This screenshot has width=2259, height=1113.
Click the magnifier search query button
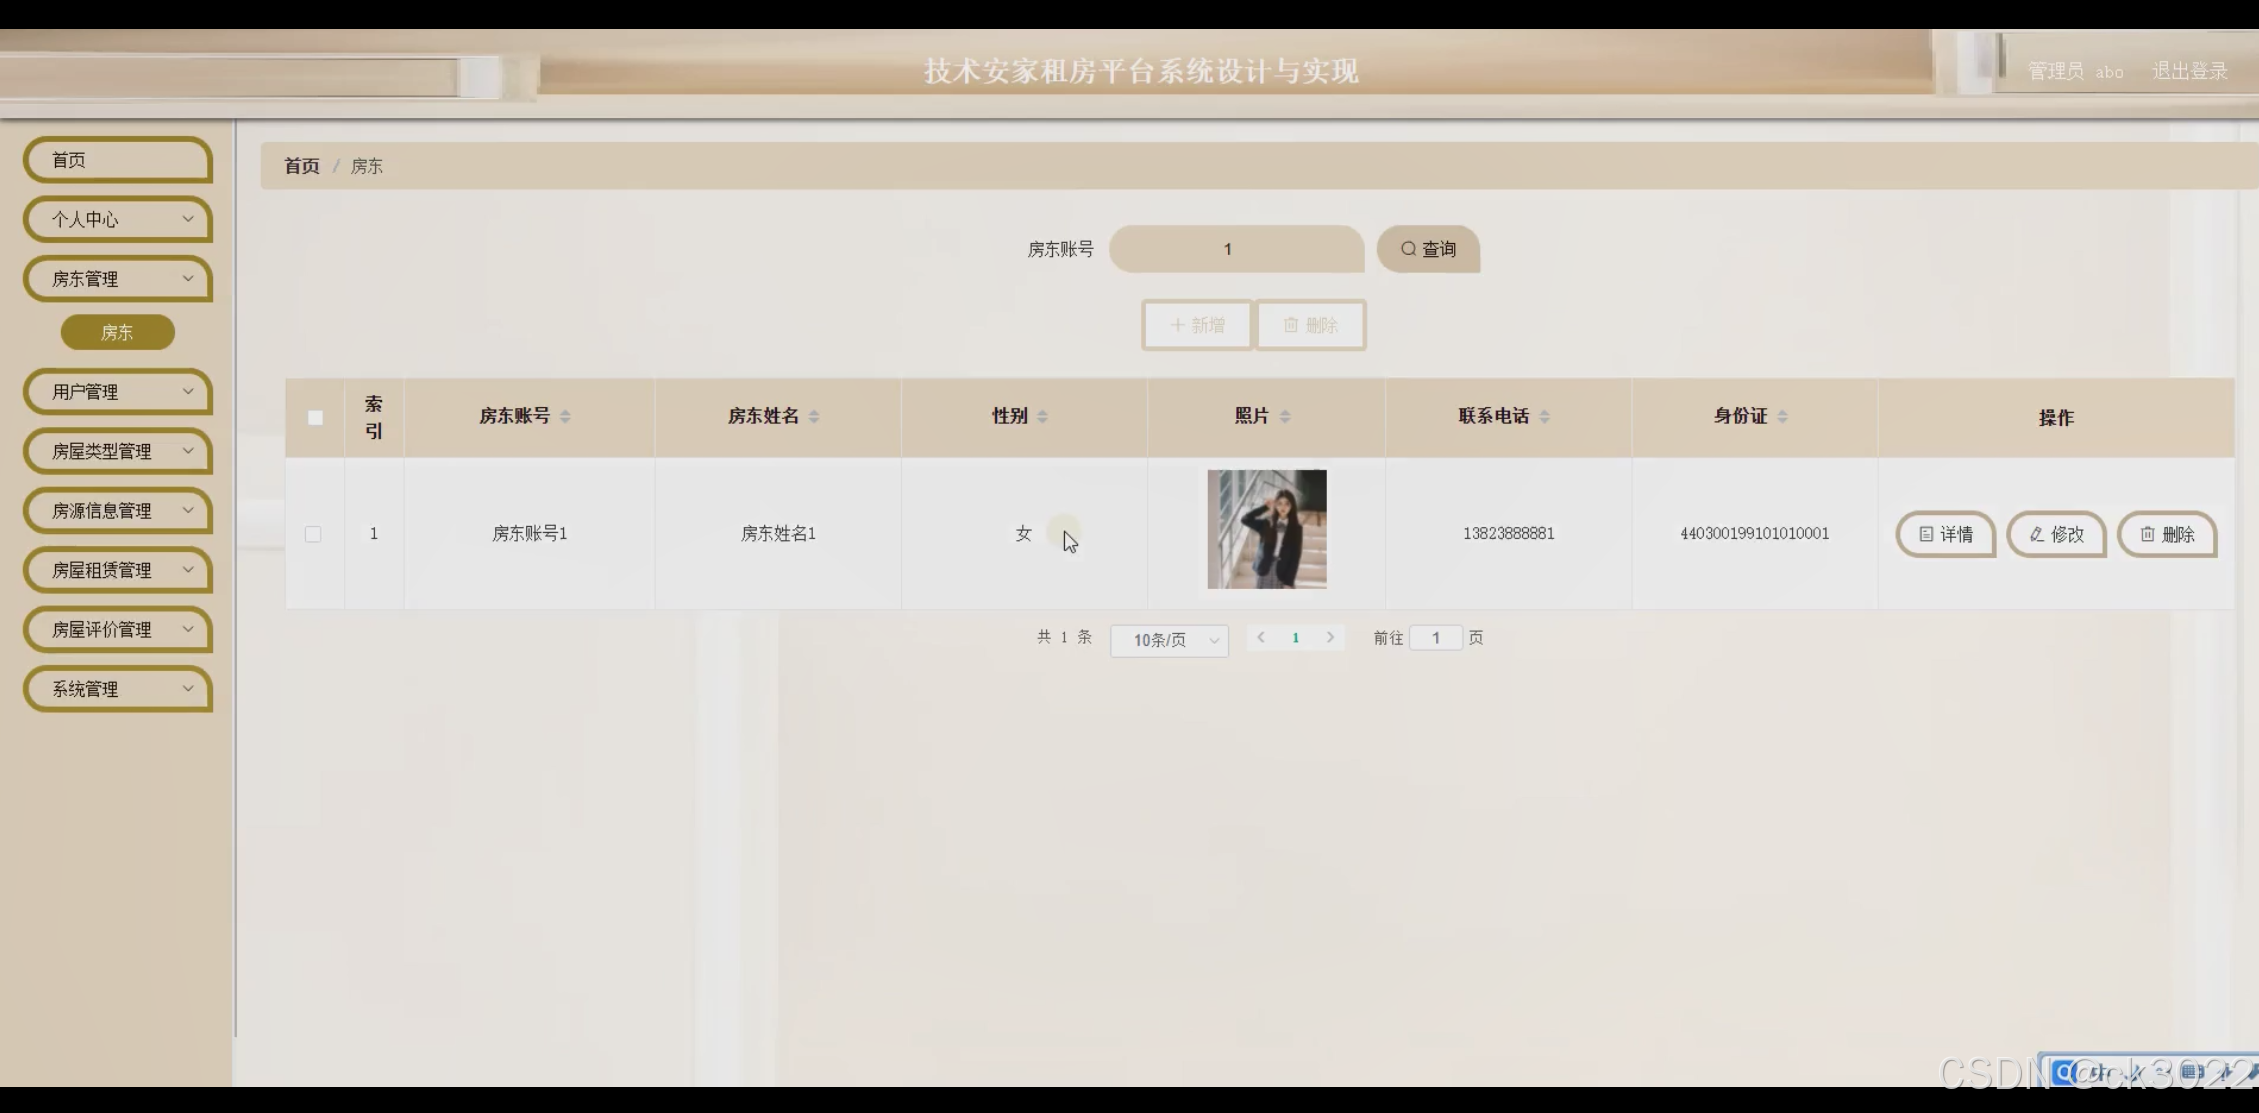coord(1427,249)
